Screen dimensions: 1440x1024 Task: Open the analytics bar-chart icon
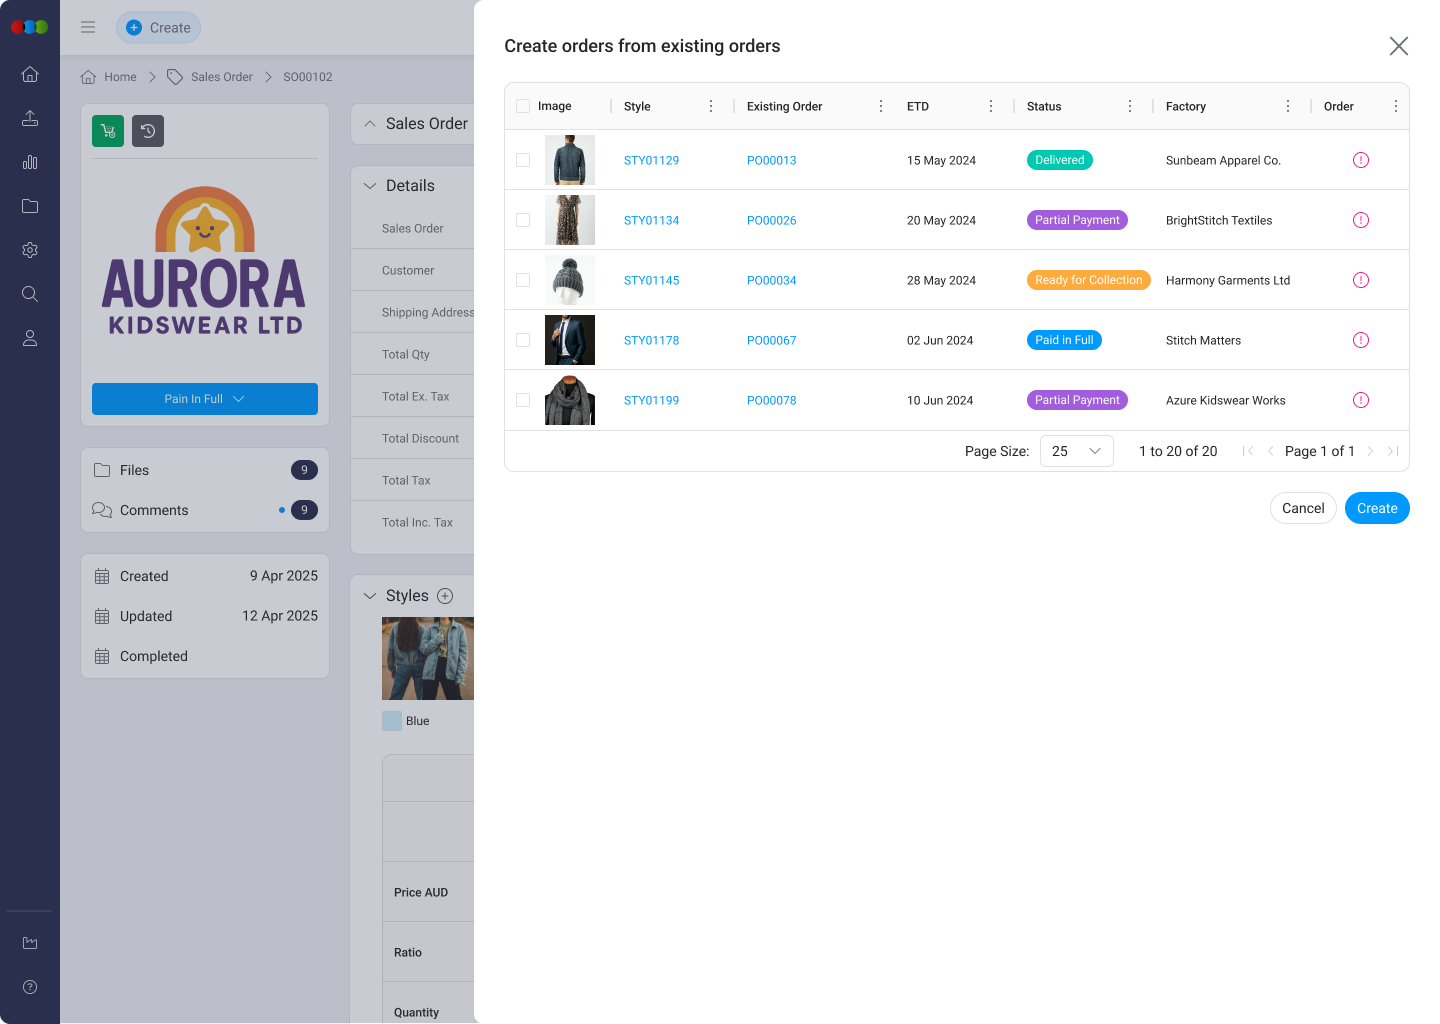pyautogui.click(x=29, y=162)
